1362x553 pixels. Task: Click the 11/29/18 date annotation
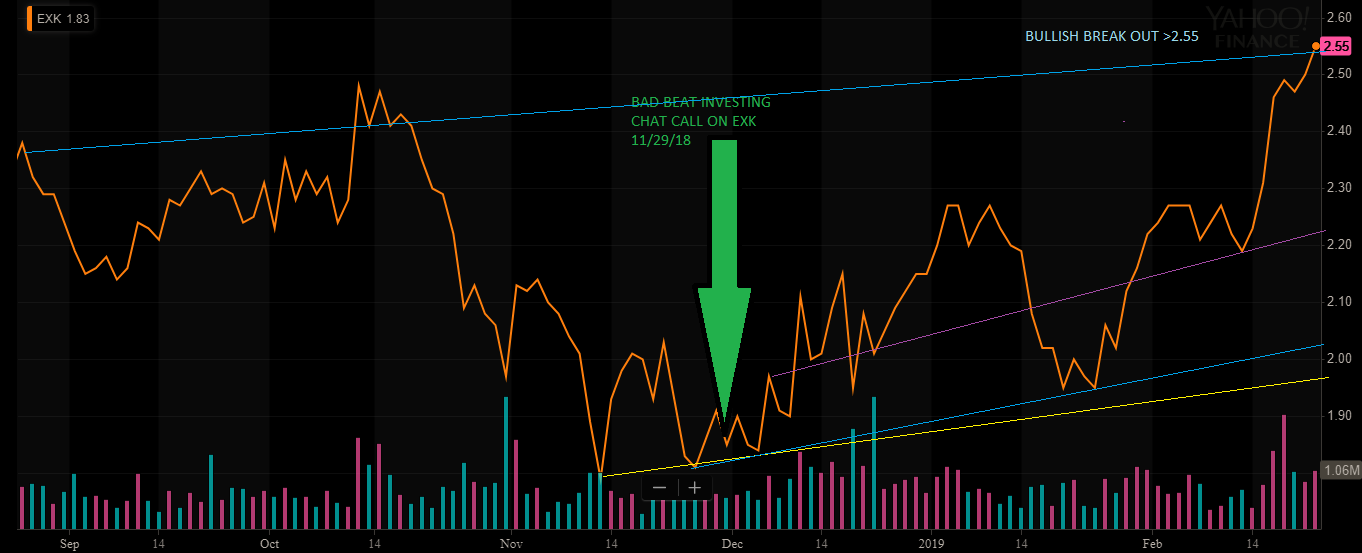point(655,140)
